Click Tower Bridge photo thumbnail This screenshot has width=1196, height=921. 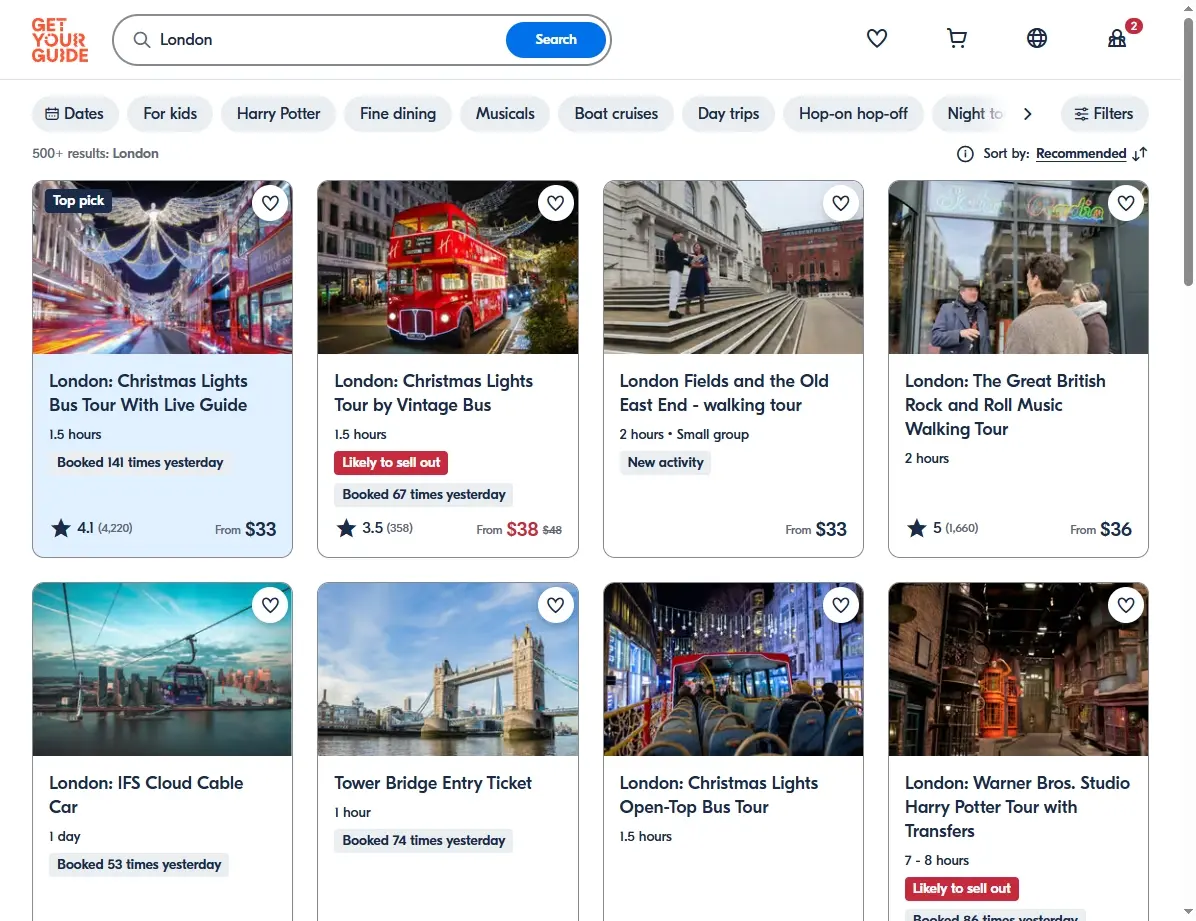point(448,669)
